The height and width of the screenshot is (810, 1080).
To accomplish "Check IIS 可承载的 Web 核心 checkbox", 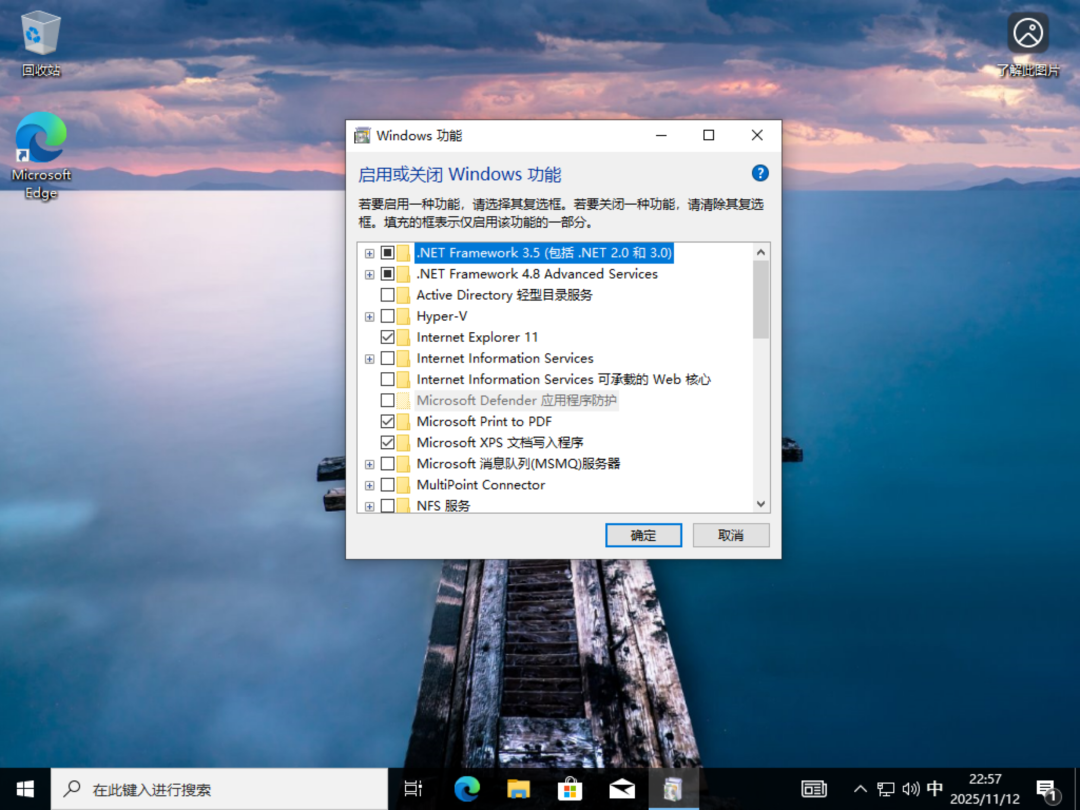I will tap(388, 380).
